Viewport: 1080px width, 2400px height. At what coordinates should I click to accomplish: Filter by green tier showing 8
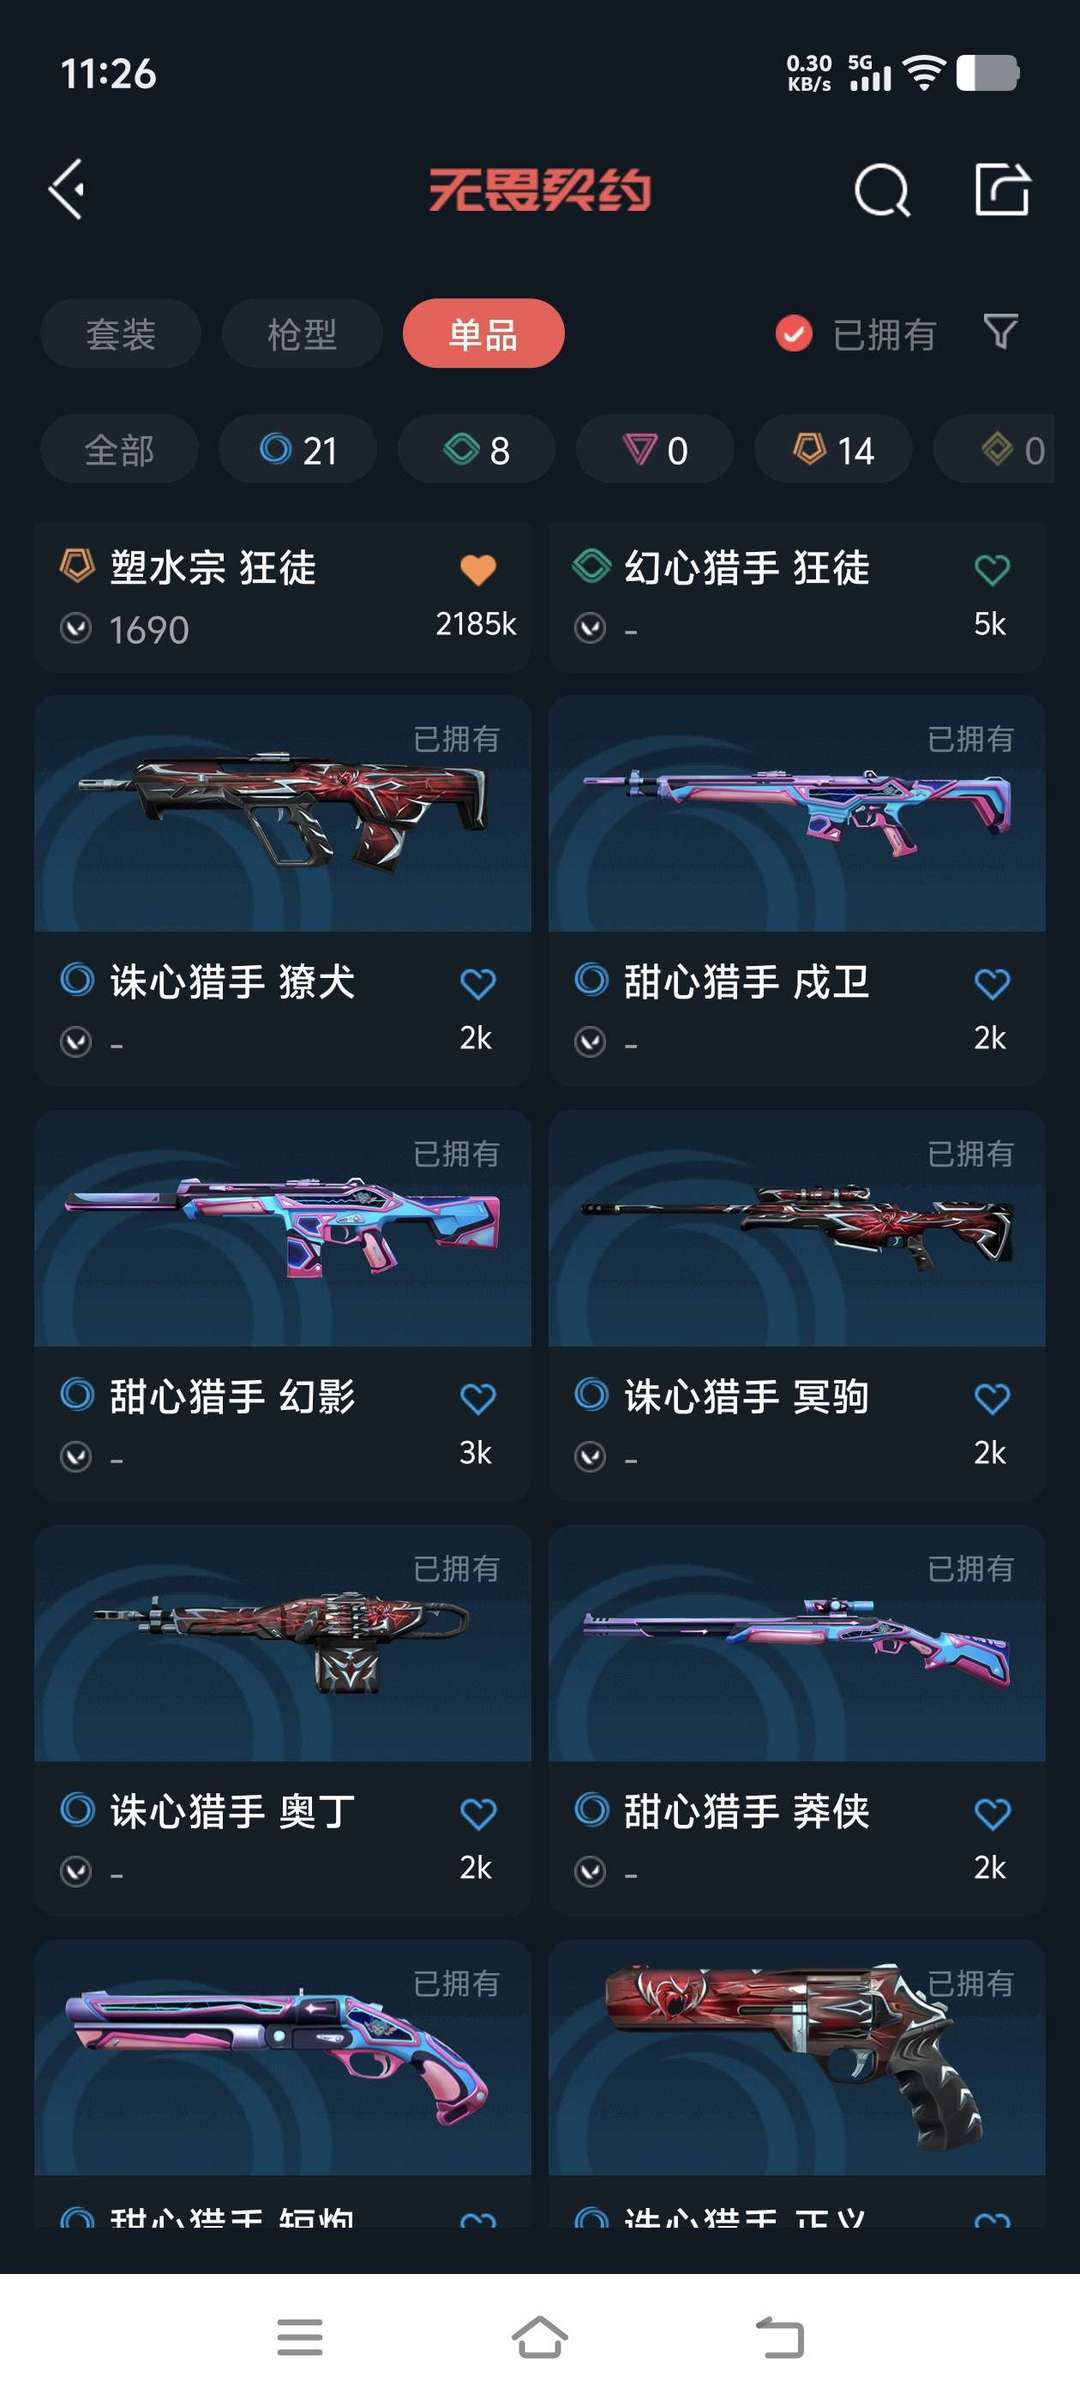[x=476, y=449]
